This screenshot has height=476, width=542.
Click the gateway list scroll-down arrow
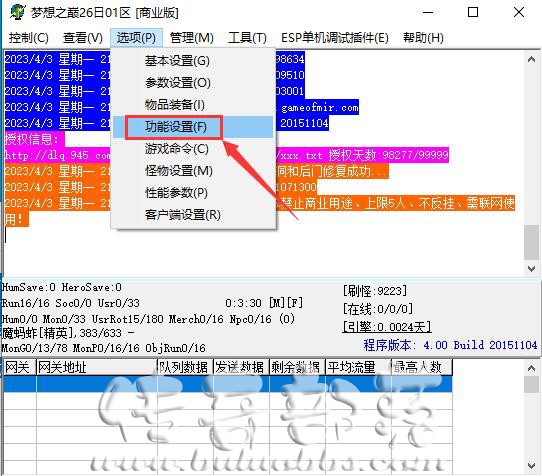pos(532,466)
